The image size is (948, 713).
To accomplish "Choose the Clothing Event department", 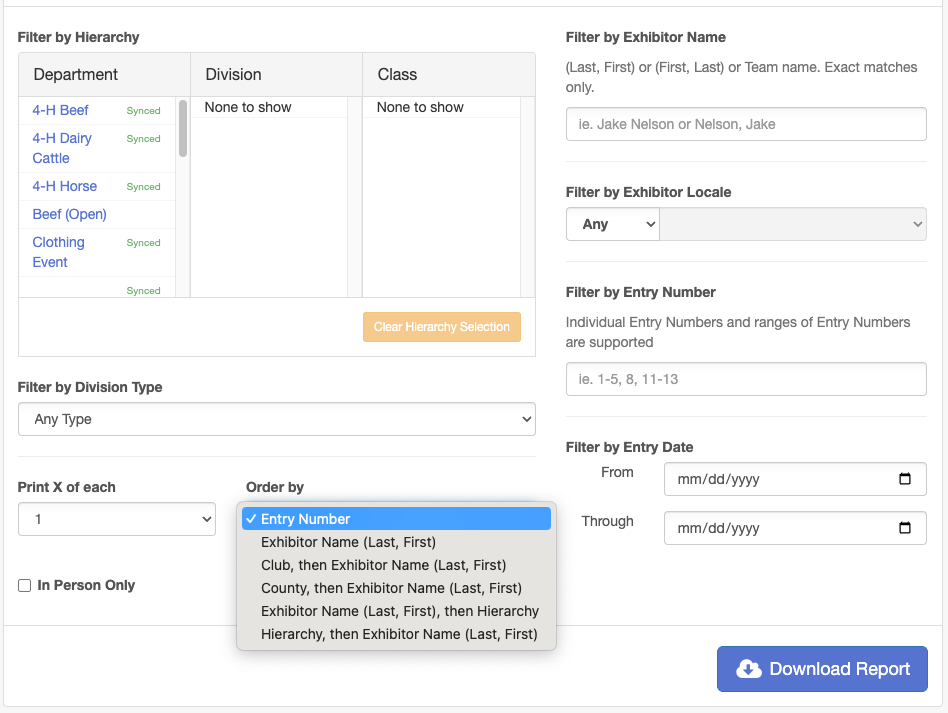I will [x=58, y=252].
